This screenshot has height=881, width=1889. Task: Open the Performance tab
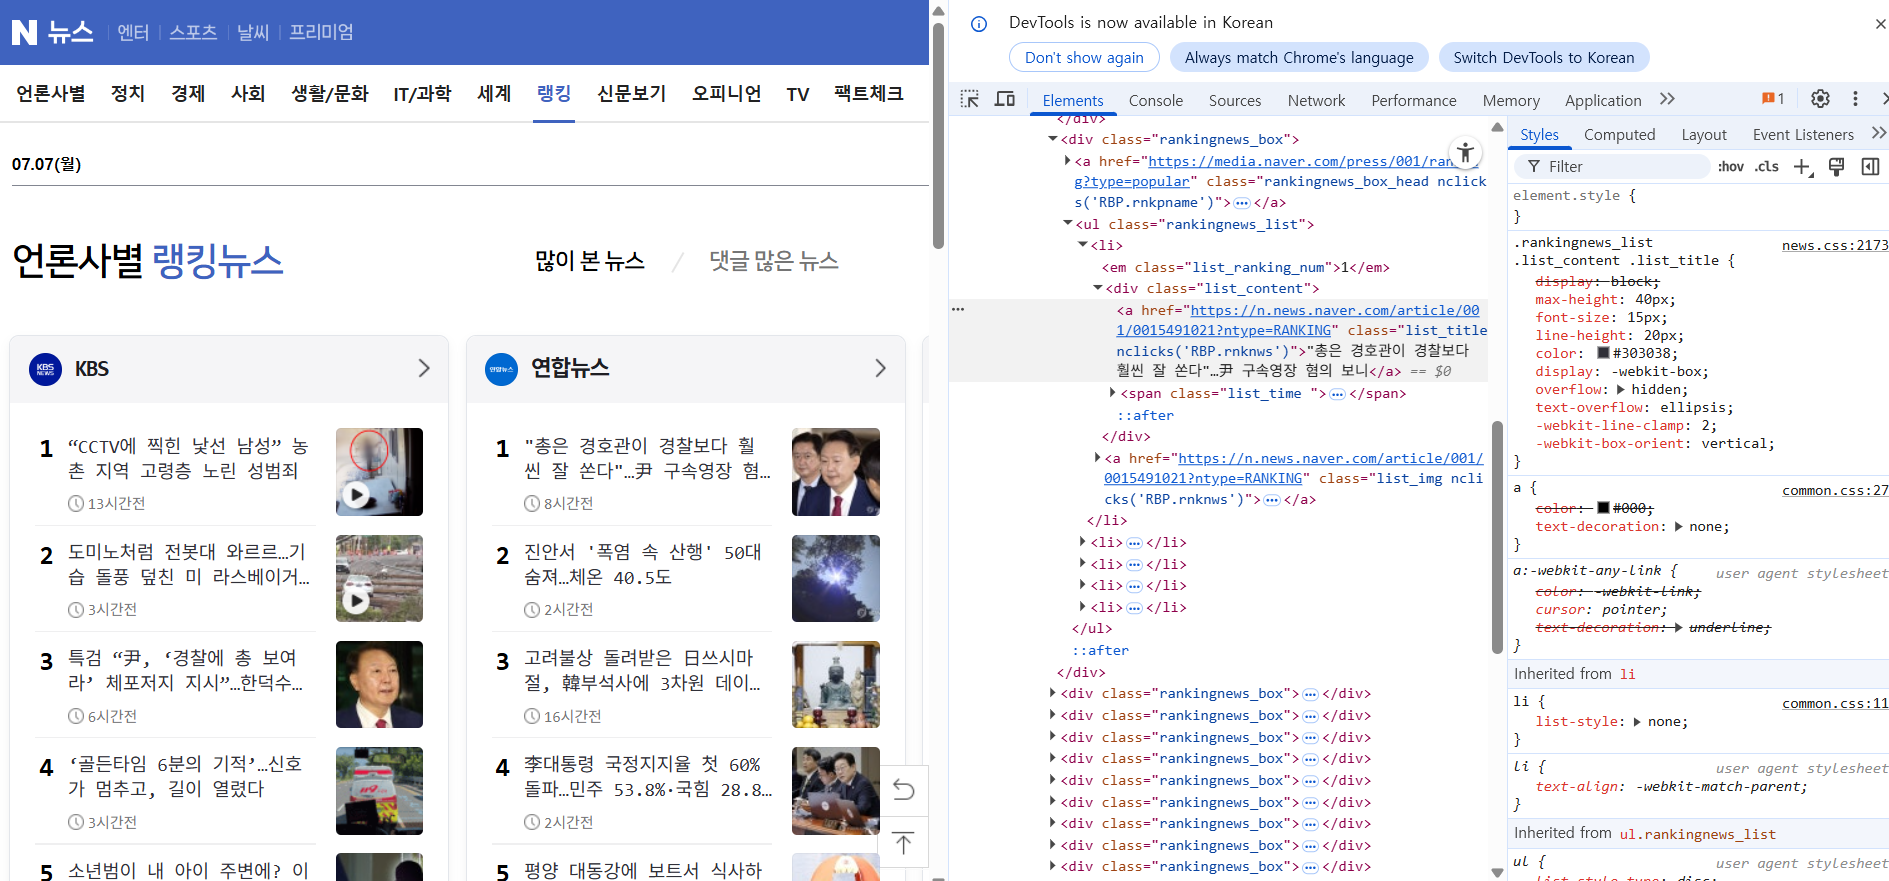pos(1414,100)
